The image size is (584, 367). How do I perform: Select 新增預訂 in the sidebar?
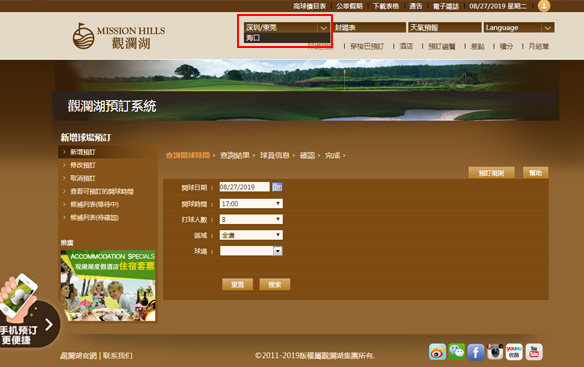83,152
